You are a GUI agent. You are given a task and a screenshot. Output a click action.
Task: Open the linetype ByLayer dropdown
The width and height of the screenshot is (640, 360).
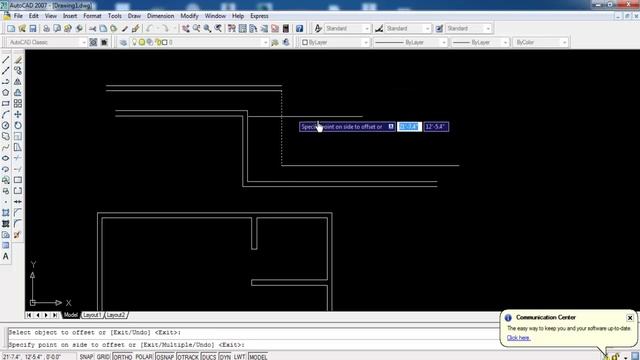(x=444, y=42)
